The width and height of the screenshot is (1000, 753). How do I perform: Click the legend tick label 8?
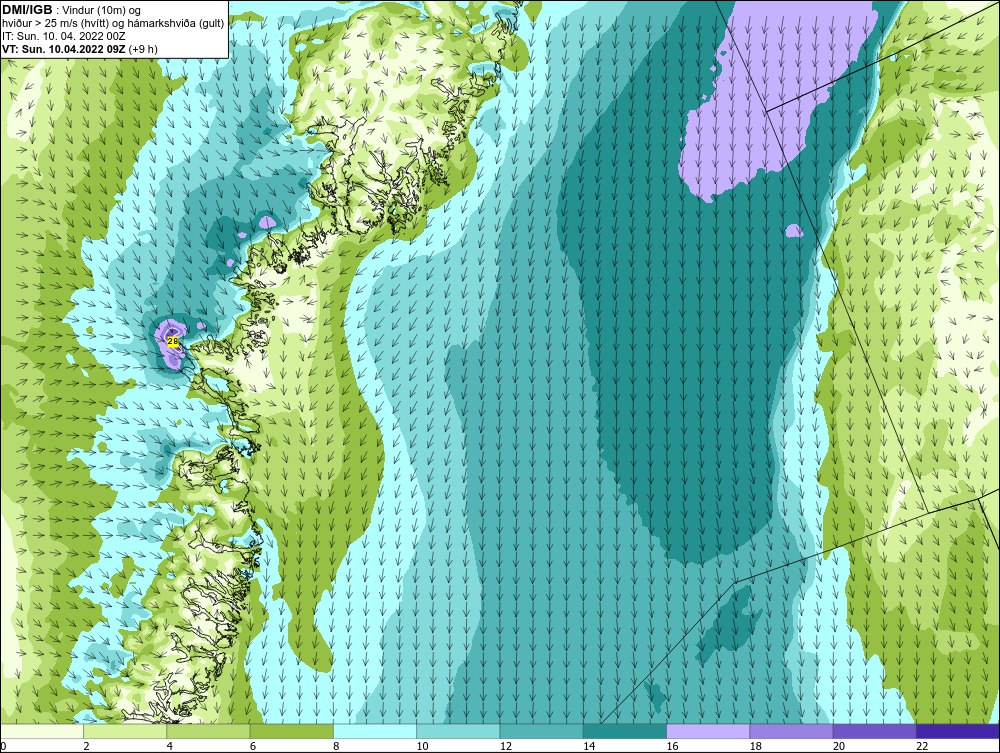pyautogui.click(x=337, y=746)
